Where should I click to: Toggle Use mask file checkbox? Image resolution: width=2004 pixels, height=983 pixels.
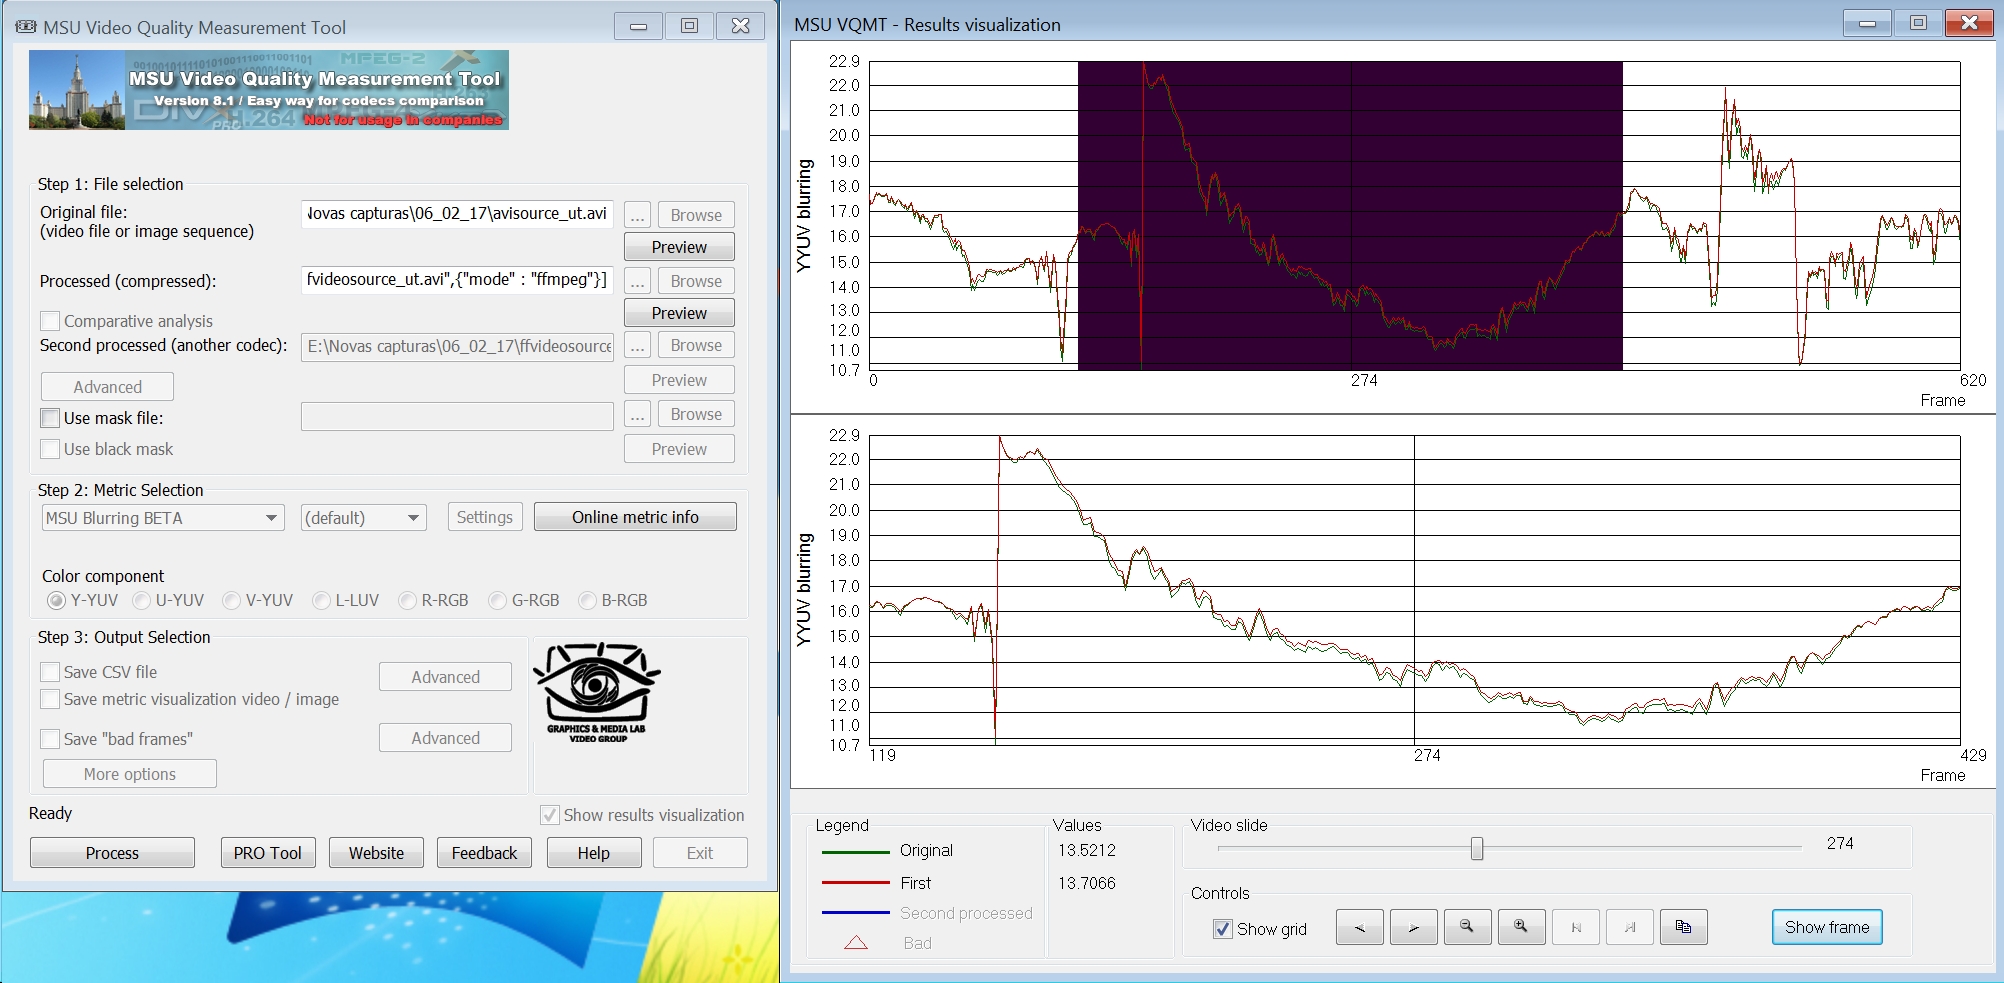click(x=50, y=418)
